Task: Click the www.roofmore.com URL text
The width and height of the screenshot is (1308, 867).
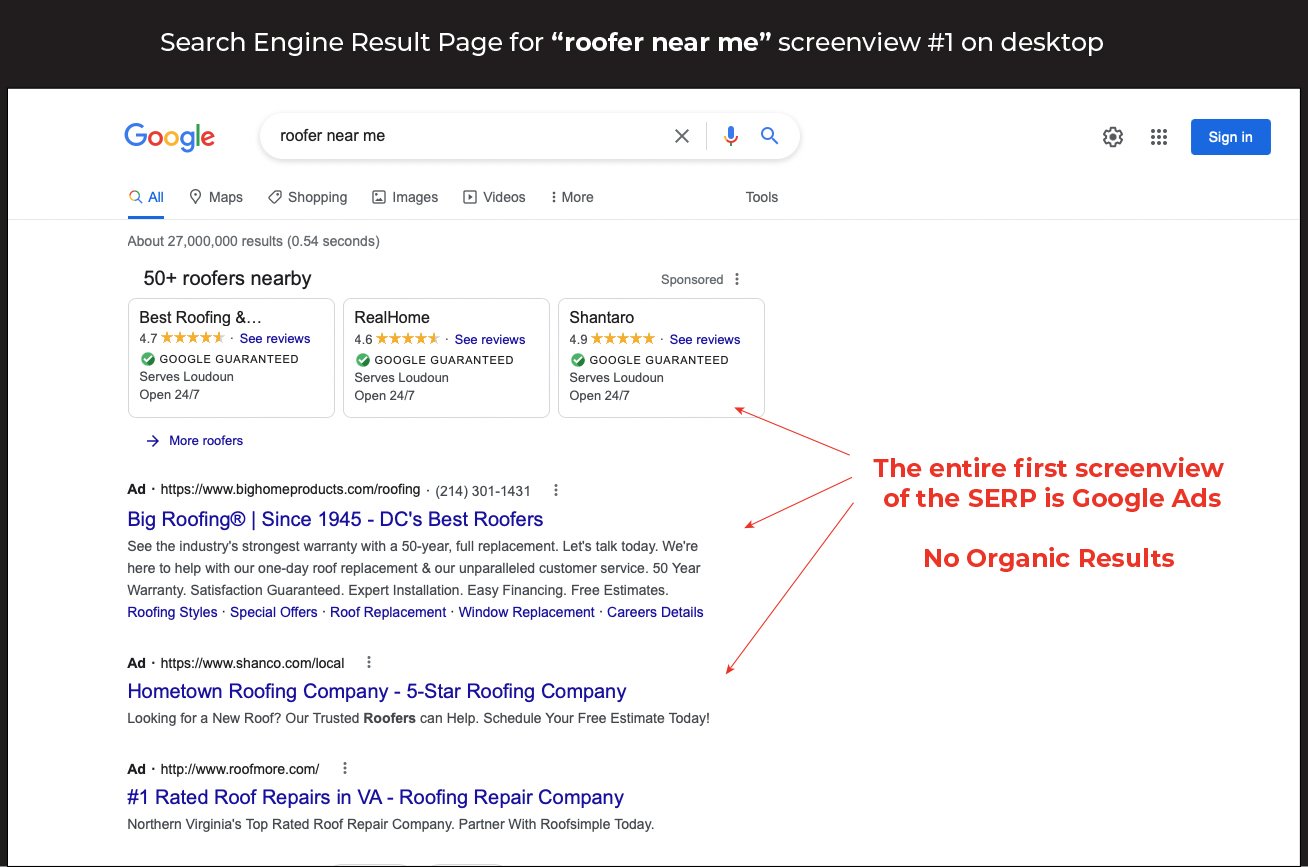Action: click(x=240, y=769)
